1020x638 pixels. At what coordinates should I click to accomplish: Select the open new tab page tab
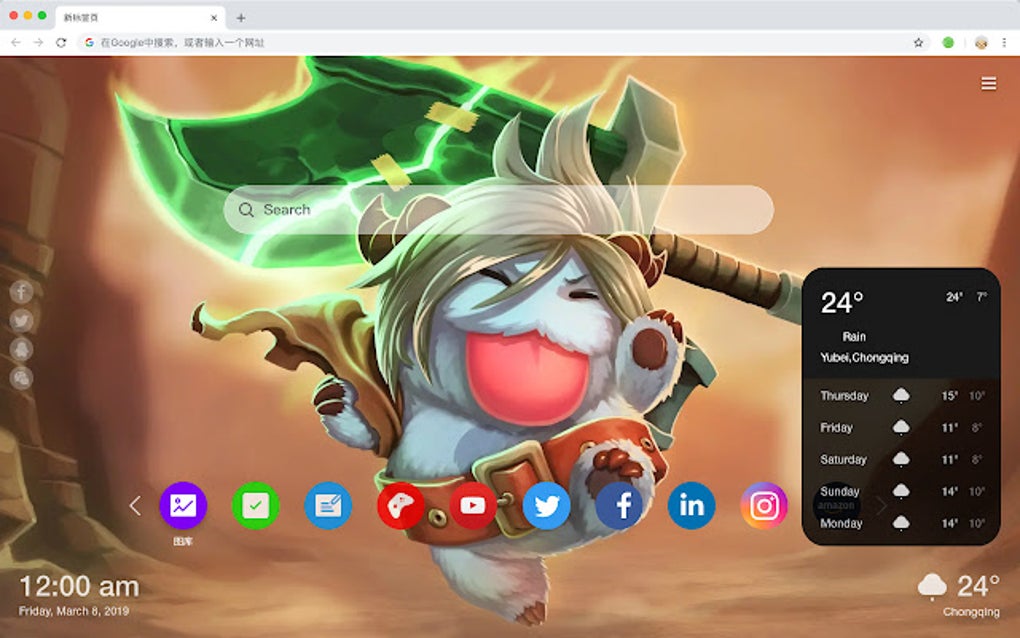point(140,18)
